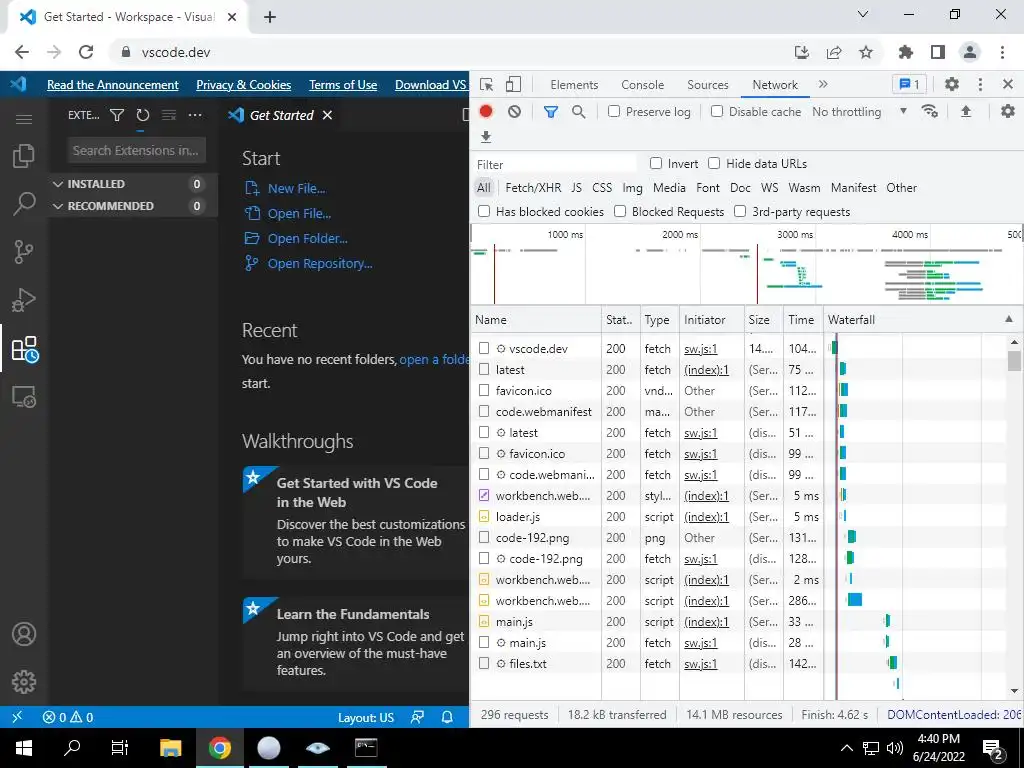The width and height of the screenshot is (1024, 768).
Task: Collapse the INSTALLED extensions section
Action: pyautogui.click(x=58, y=184)
